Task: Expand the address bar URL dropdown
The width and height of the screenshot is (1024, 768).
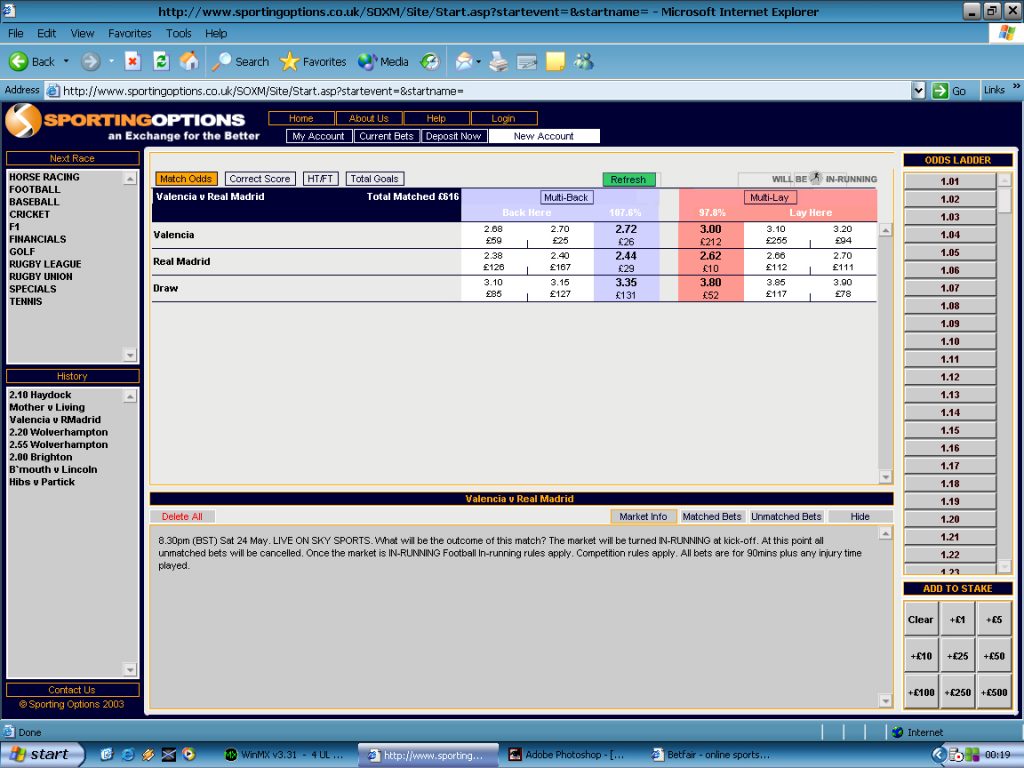Action: 919,90
